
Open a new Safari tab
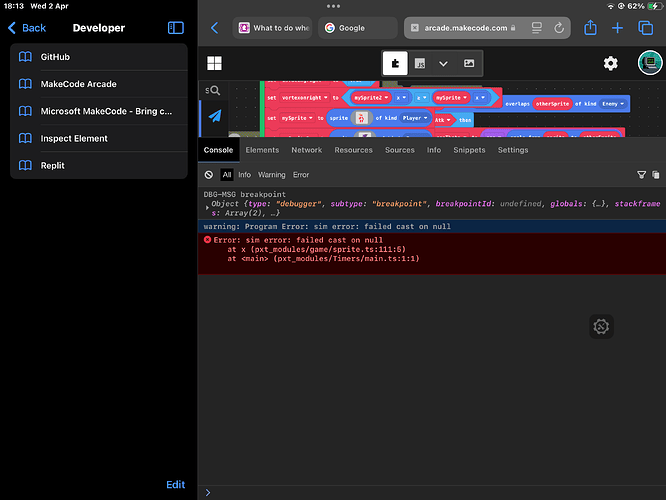(617, 28)
